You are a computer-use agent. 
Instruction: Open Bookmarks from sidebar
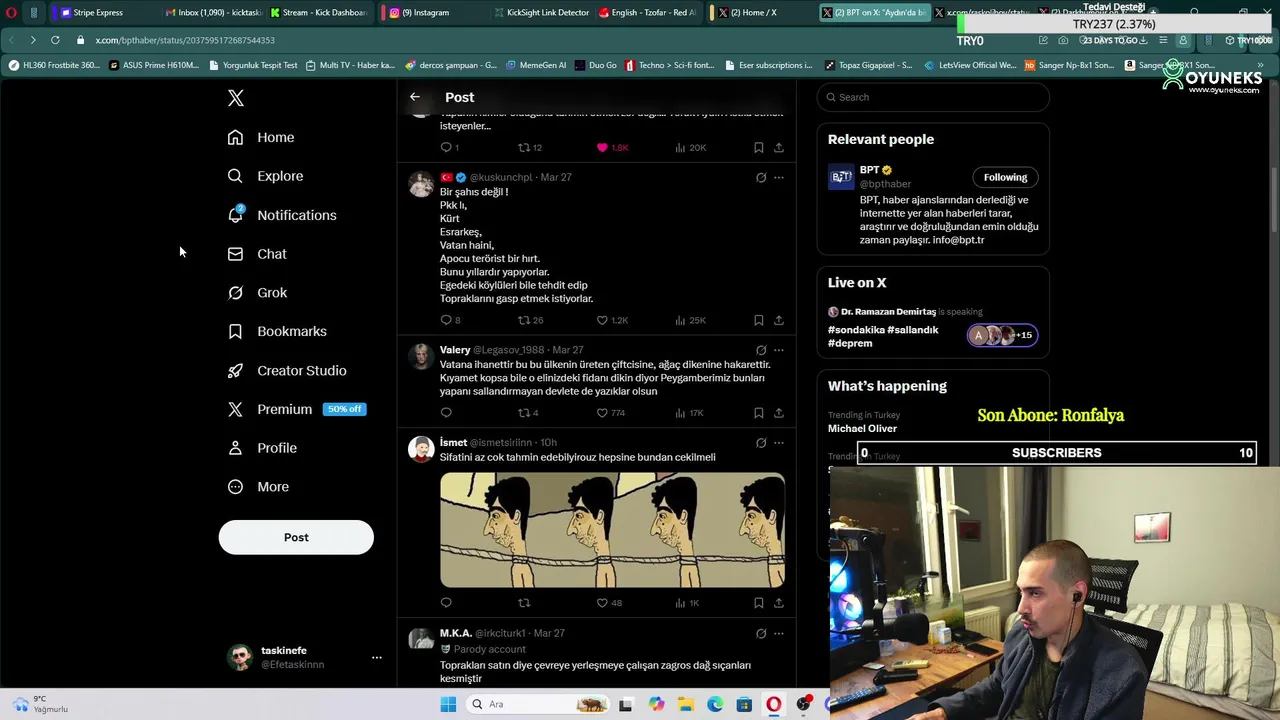click(x=277, y=331)
